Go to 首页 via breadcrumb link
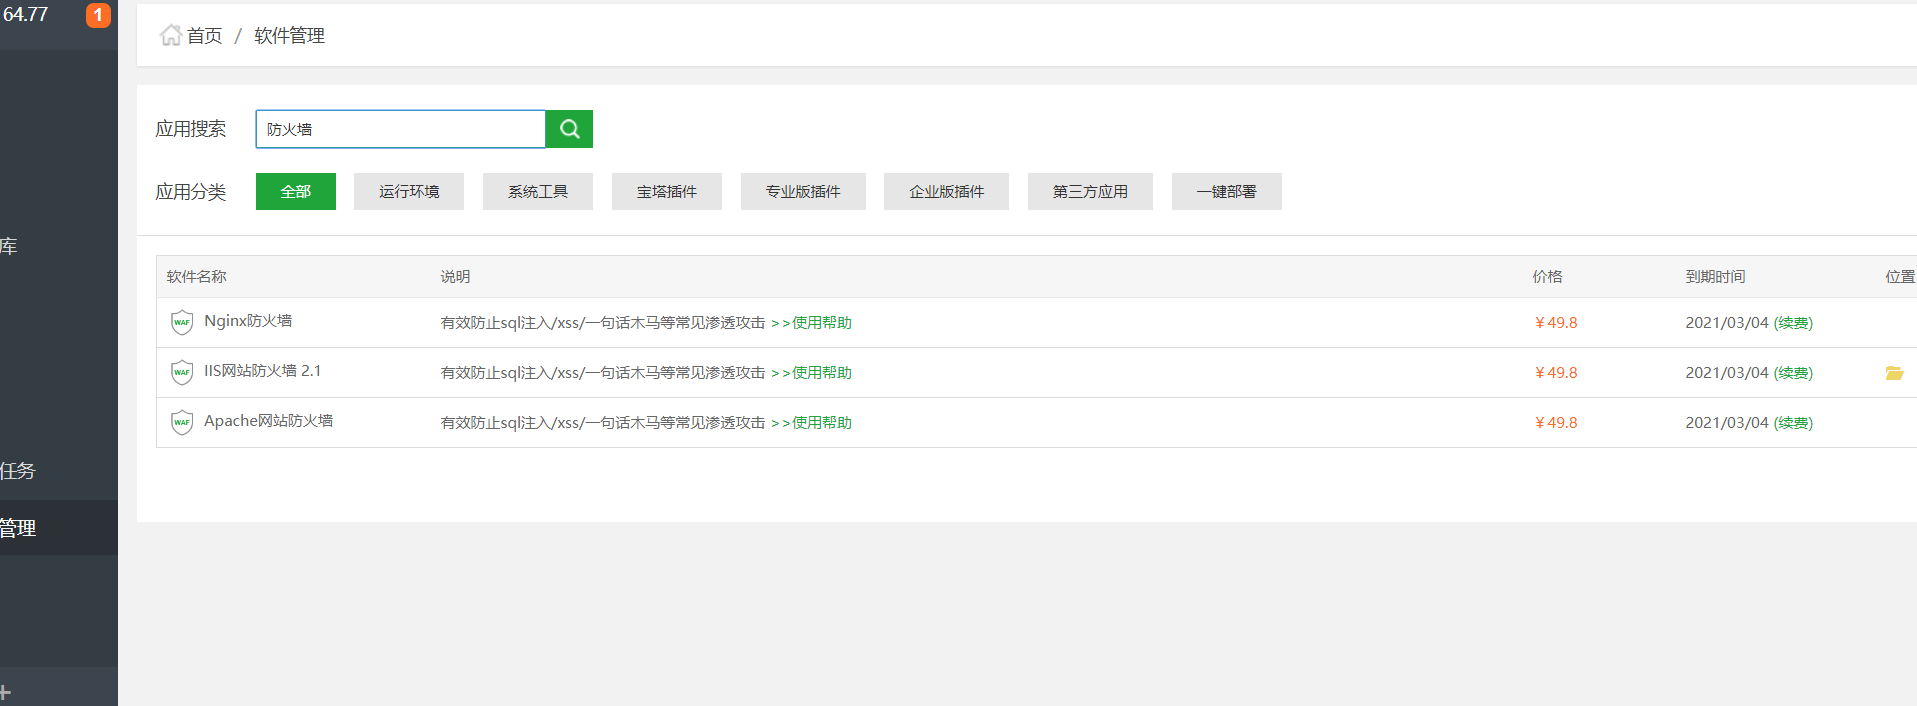 [x=205, y=36]
